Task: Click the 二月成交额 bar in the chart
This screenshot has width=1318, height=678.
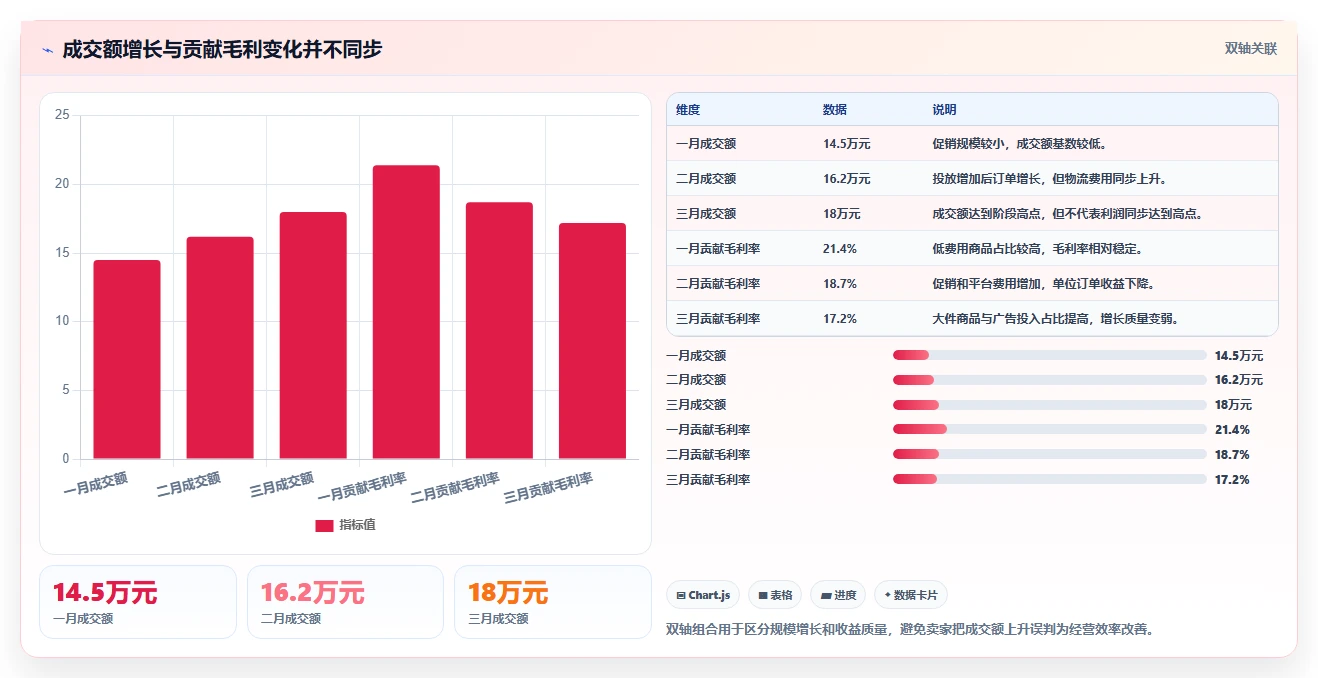Action: coord(220,348)
